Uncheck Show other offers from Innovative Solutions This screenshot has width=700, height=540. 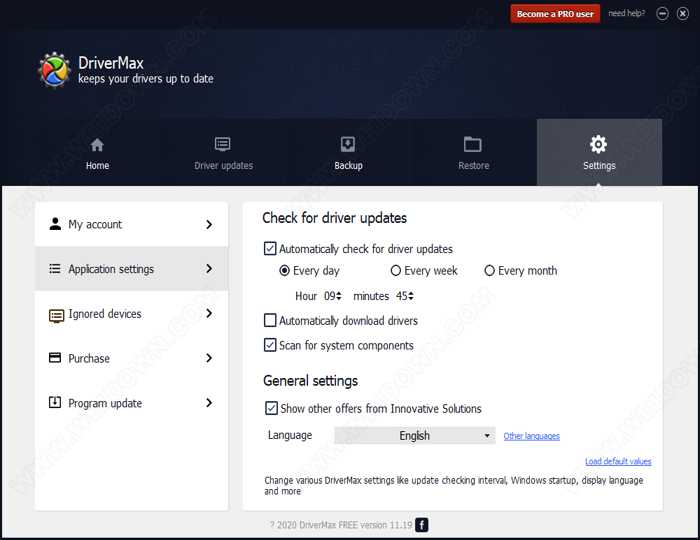(x=271, y=408)
